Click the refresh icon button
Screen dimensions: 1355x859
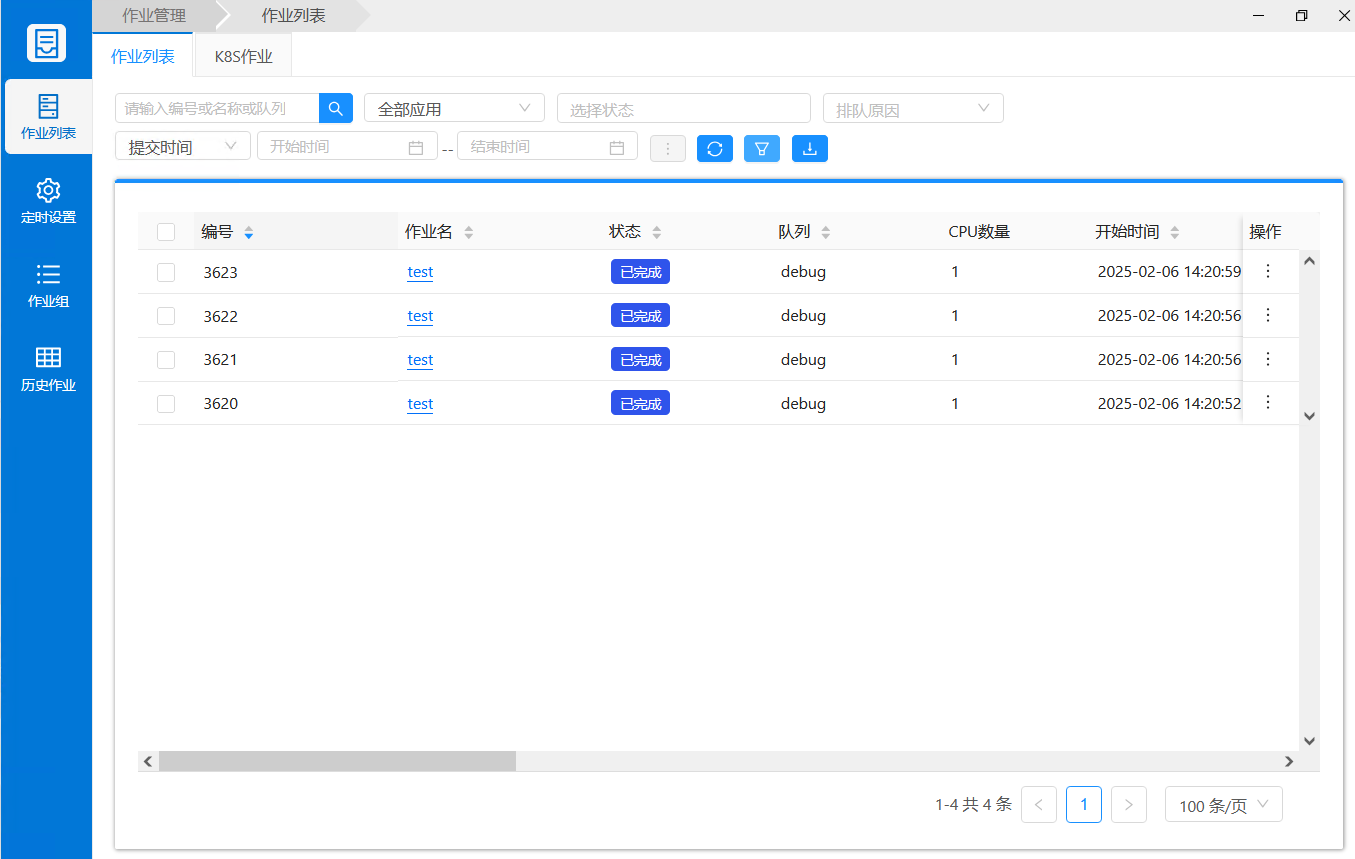(715, 148)
